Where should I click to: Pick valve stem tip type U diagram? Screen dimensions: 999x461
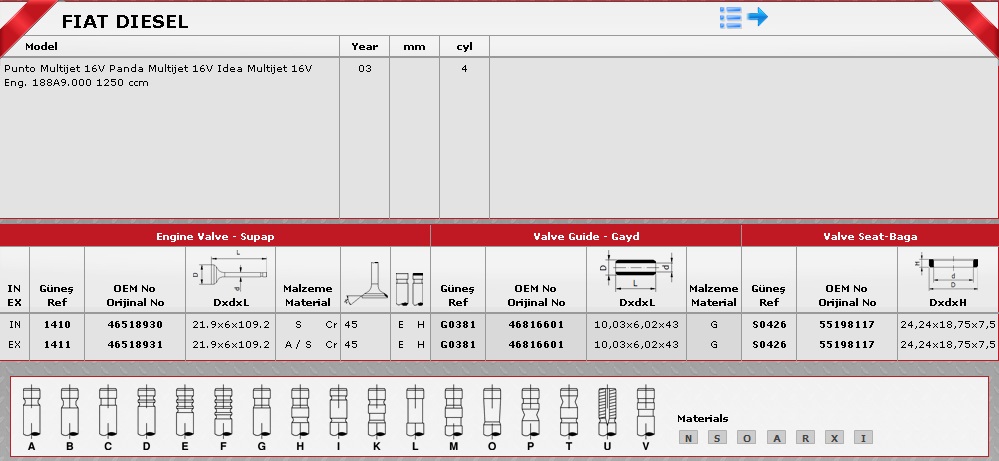point(605,412)
